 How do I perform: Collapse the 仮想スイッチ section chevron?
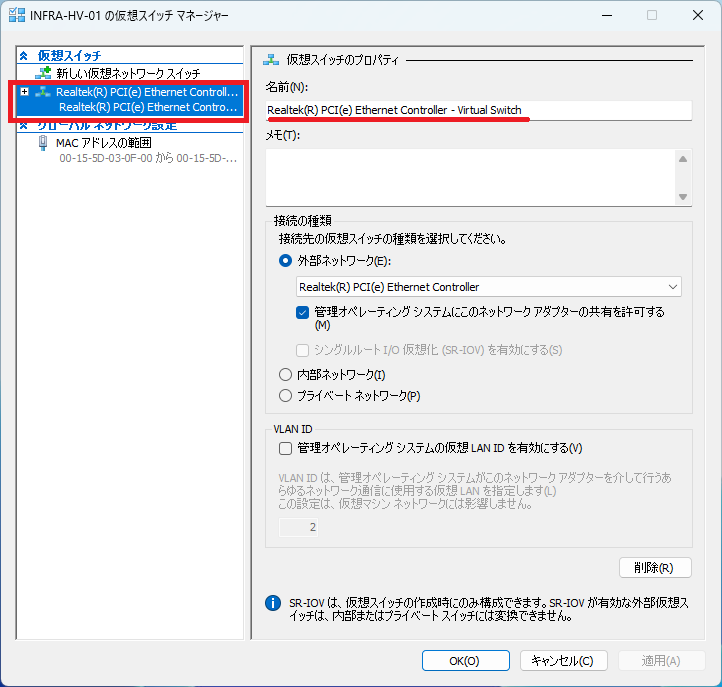coord(24,56)
